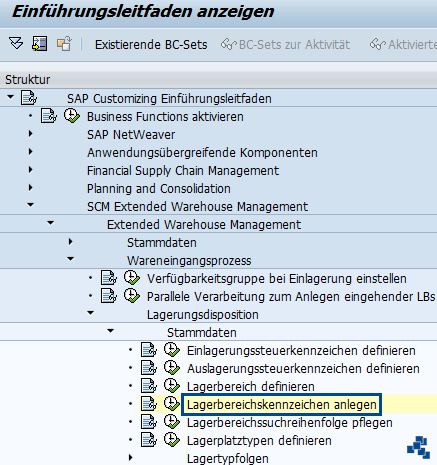The image size is (437, 465).
Task: Execute Lagerbereichskennzeichen anlegen activity
Action: (x=172, y=404)
